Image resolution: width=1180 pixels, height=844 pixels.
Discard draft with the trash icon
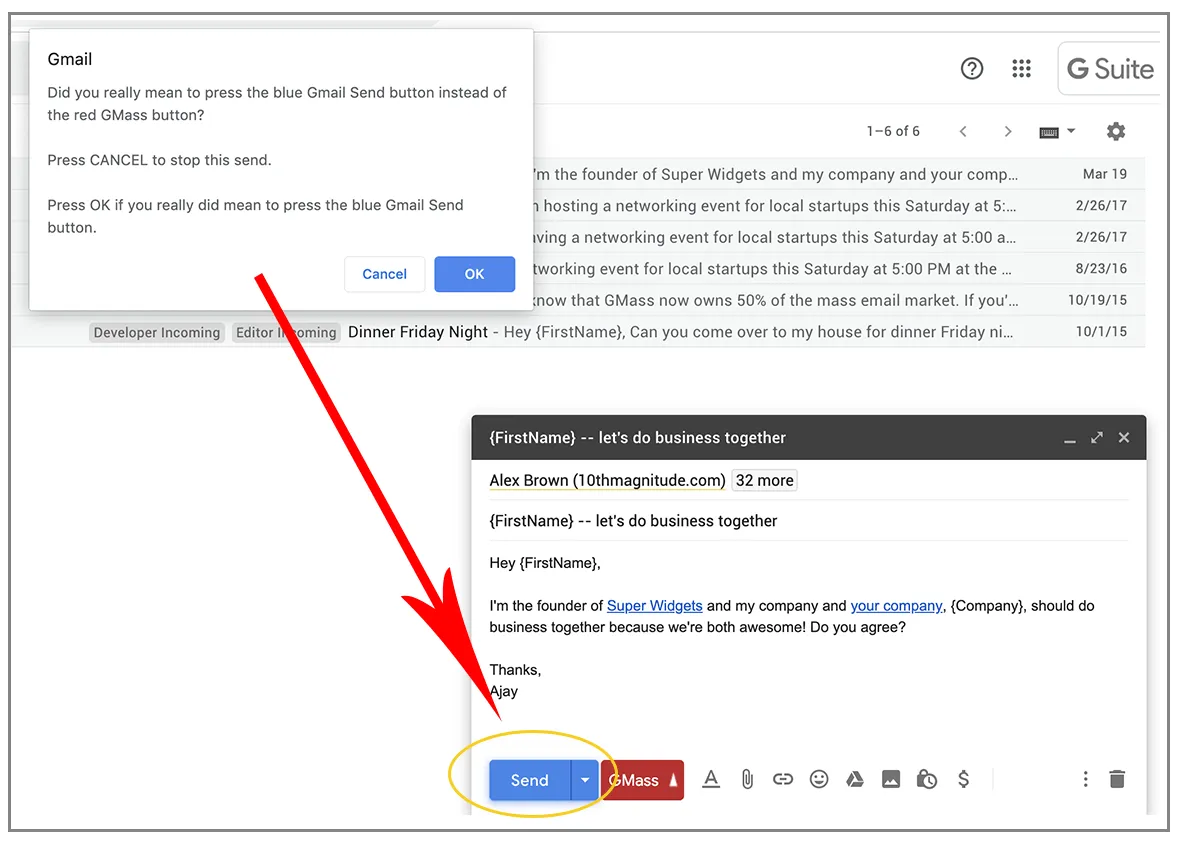[1118, 780]
